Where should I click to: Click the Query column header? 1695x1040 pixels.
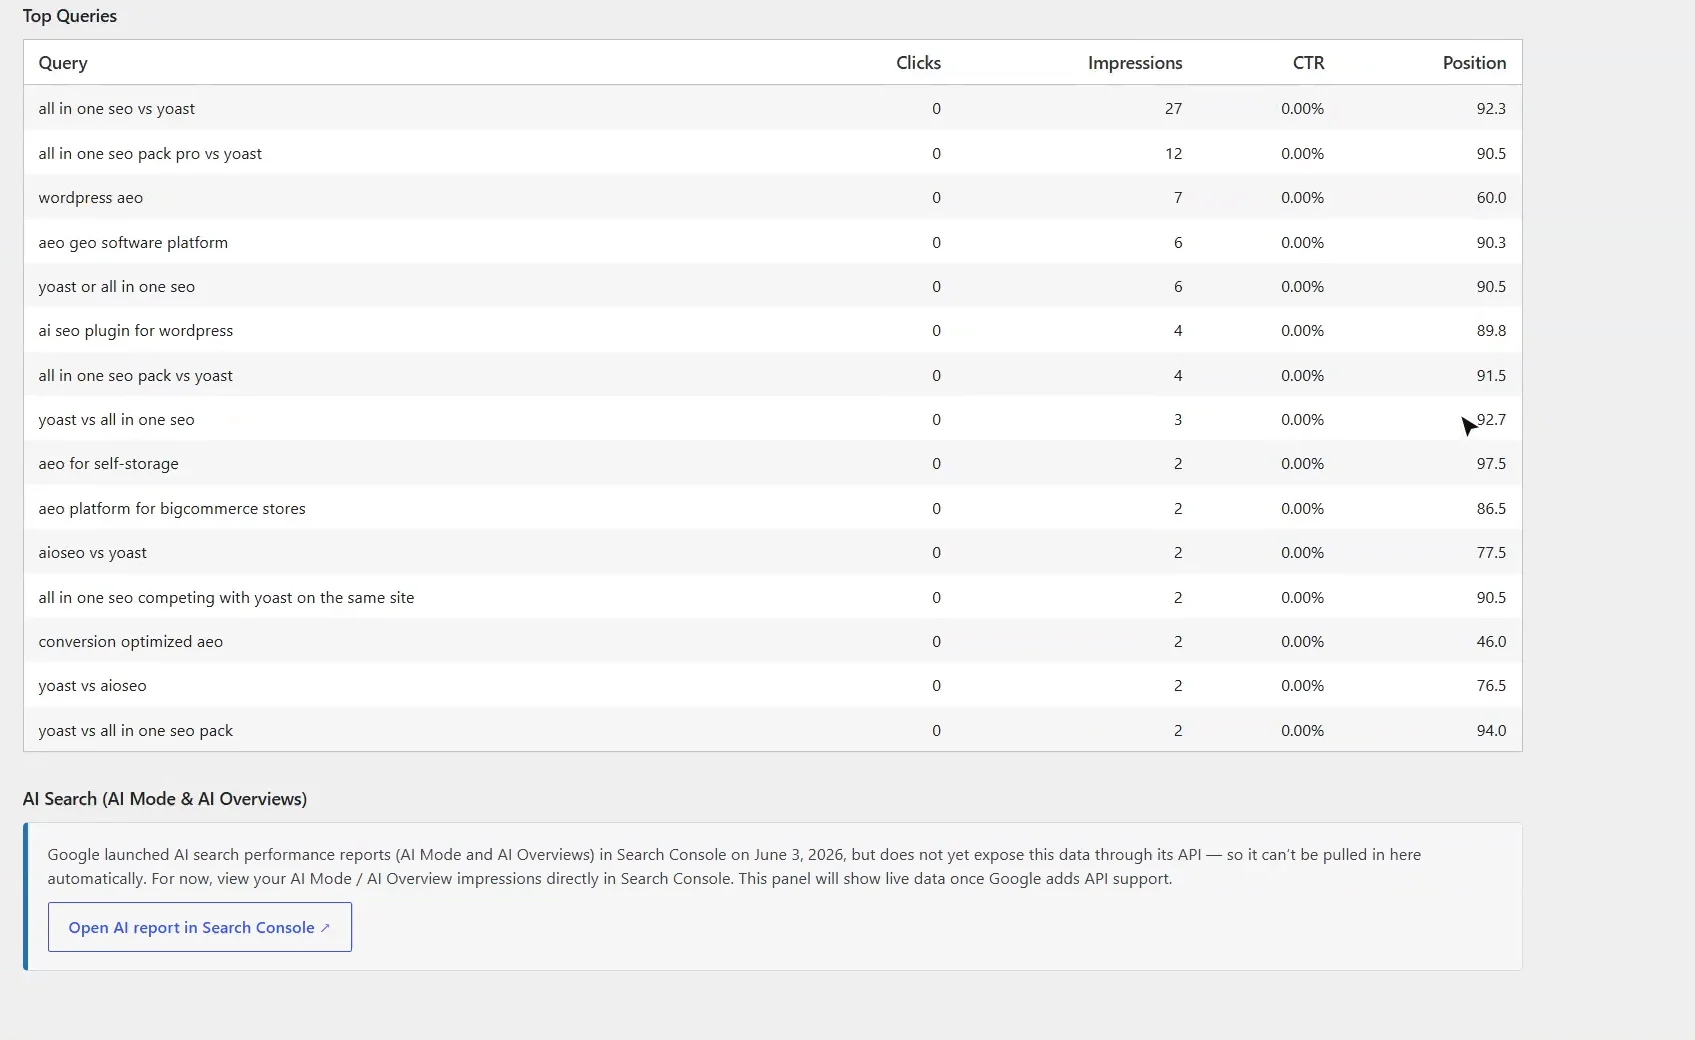click(63, 63)
